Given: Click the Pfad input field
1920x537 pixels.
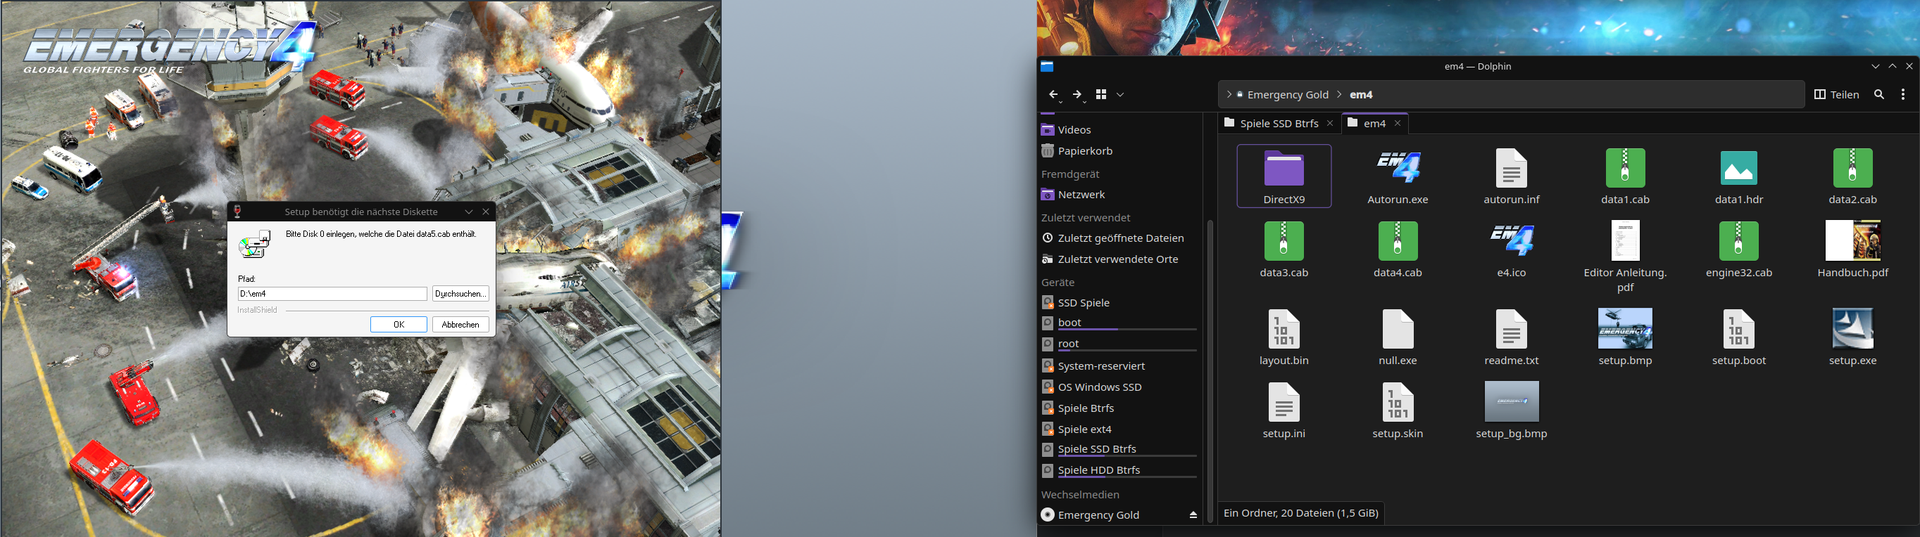Looking at the screenshot, I should point(332,294).
